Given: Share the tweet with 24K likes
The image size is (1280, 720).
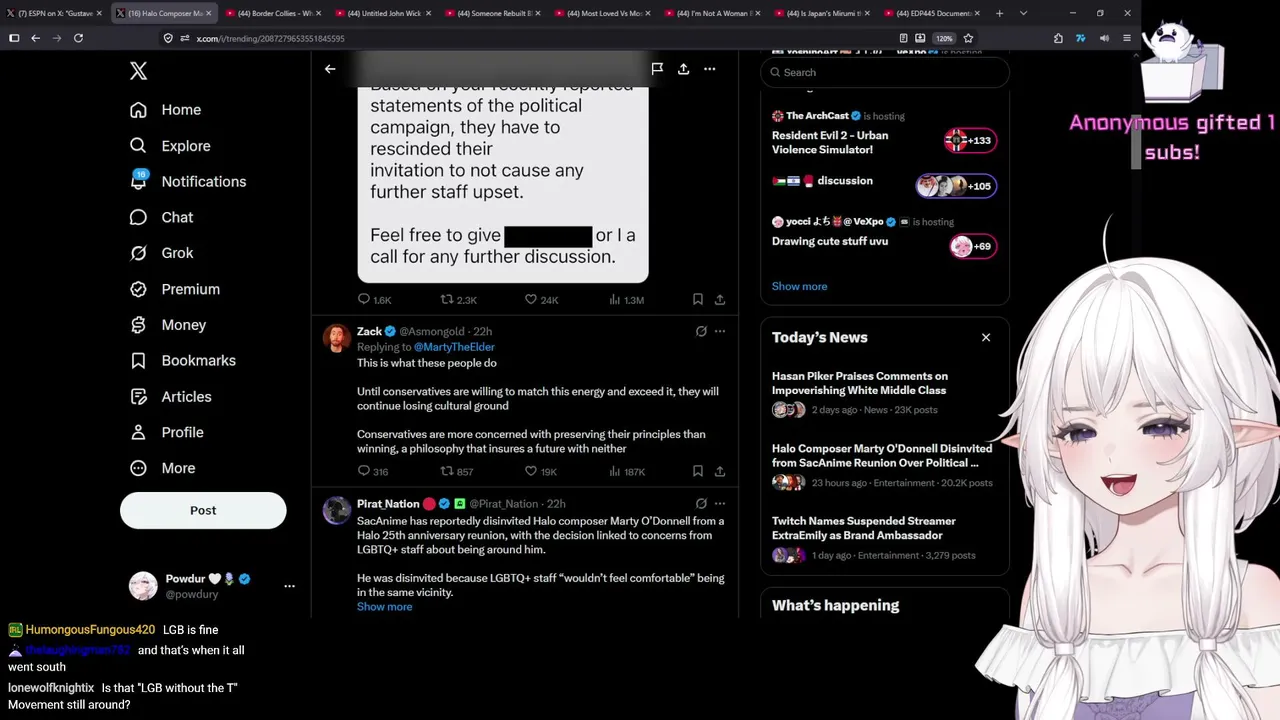Looking at the screenshot, I should pos(720,300).
